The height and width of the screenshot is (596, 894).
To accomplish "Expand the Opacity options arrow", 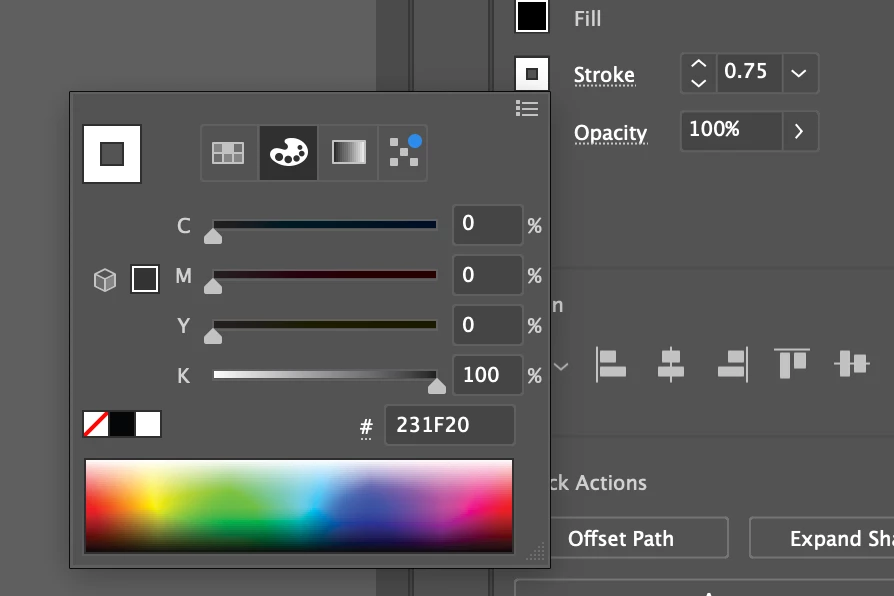I will (x=798, y=131).
